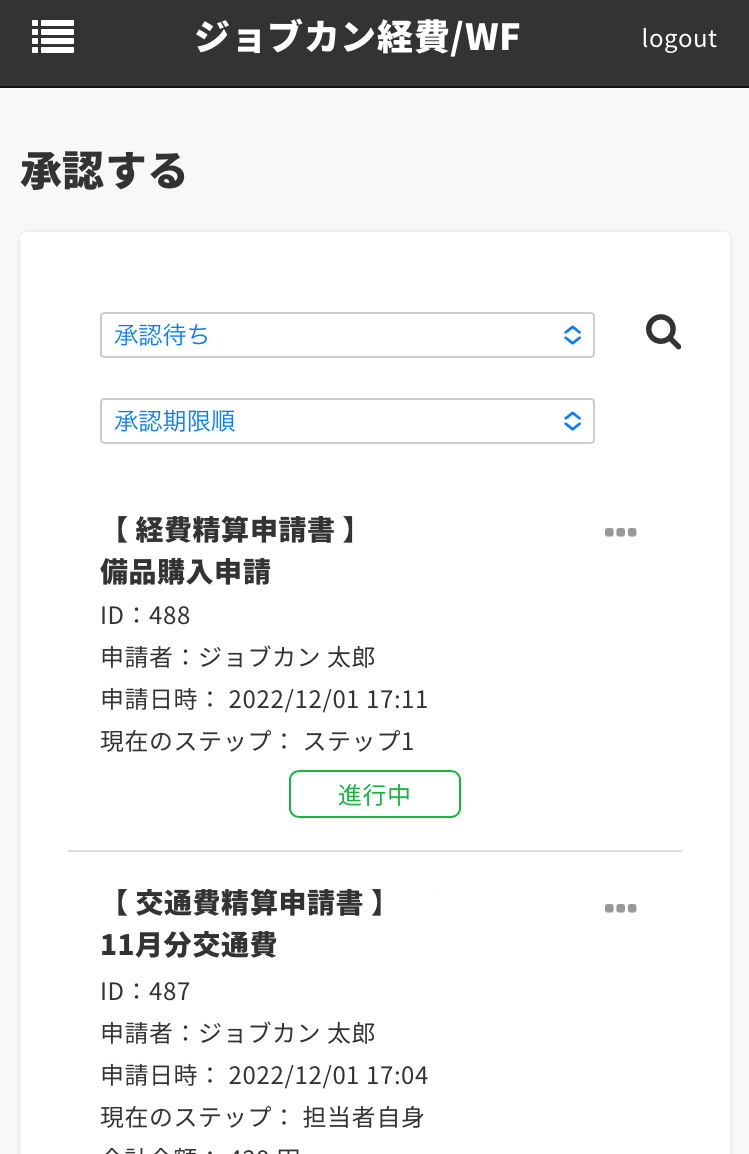Expand the 承認待ち status dropdown
The image size is (749, 1154).
[347, 335]
